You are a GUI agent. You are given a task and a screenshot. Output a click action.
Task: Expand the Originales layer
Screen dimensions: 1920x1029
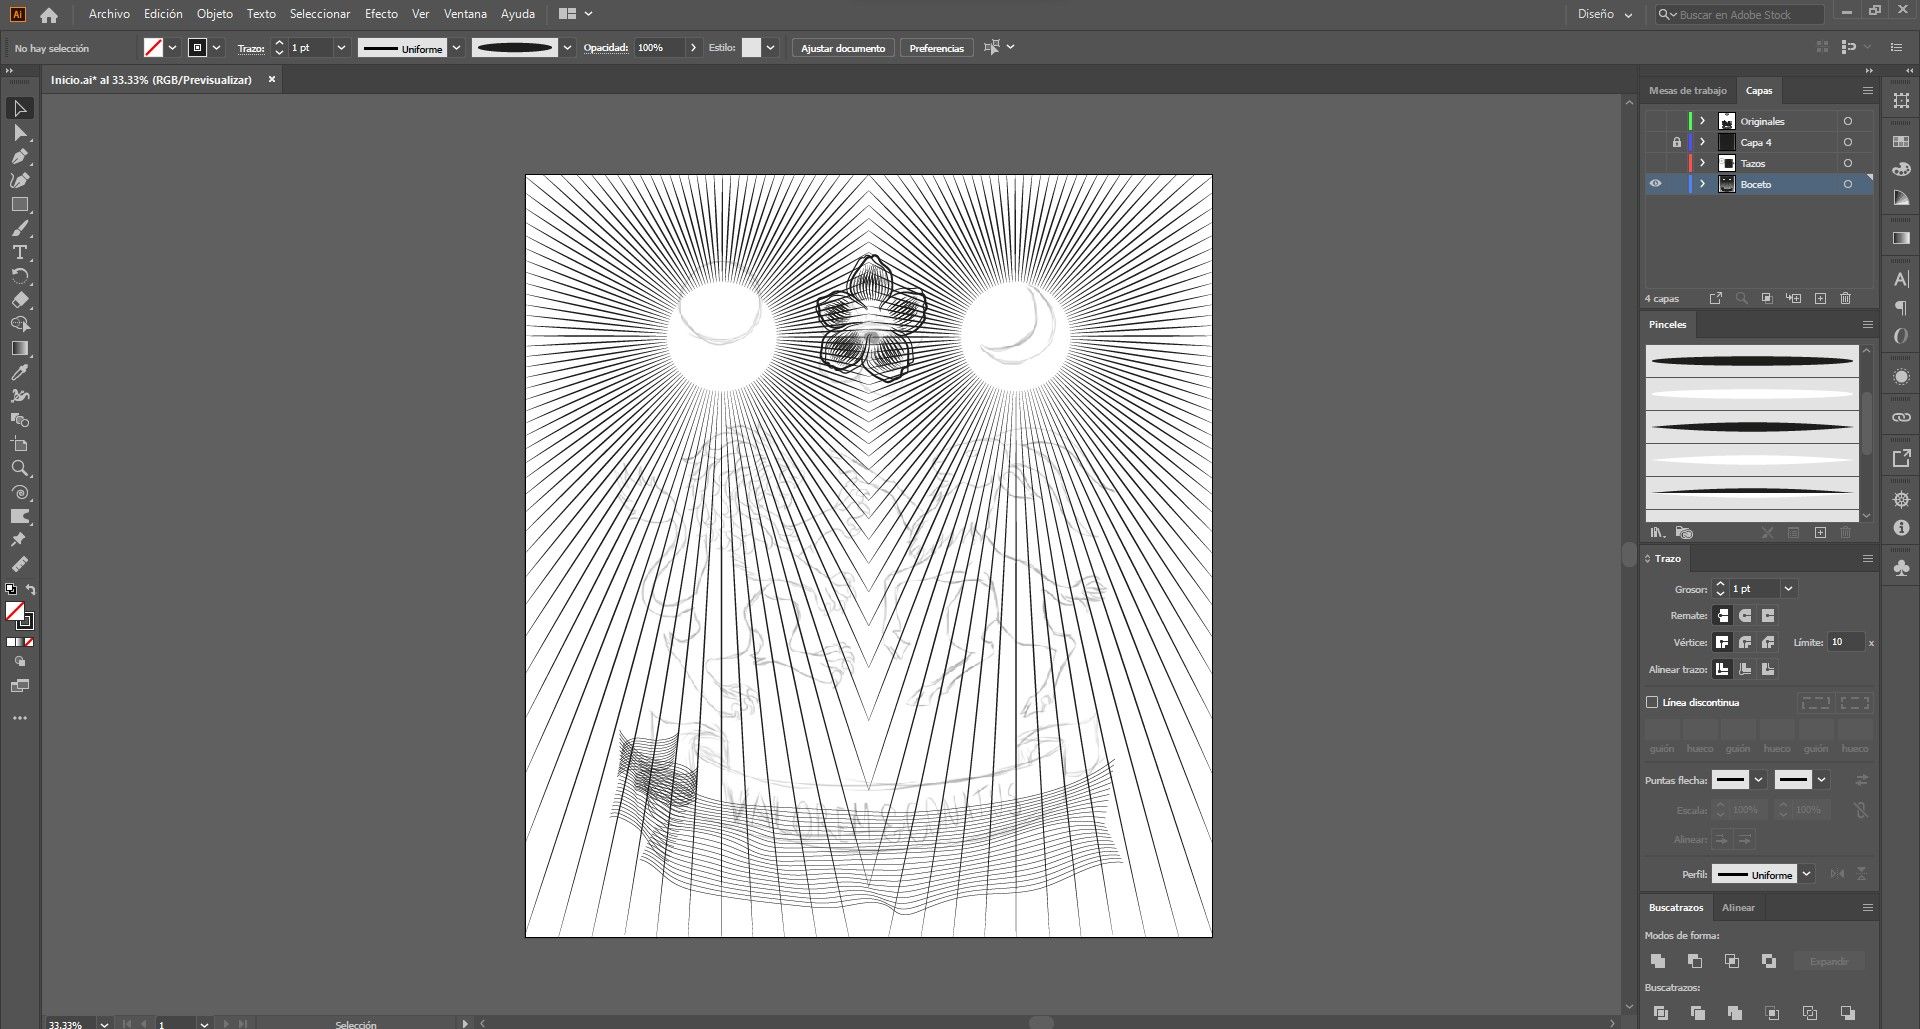[1702, 121]
